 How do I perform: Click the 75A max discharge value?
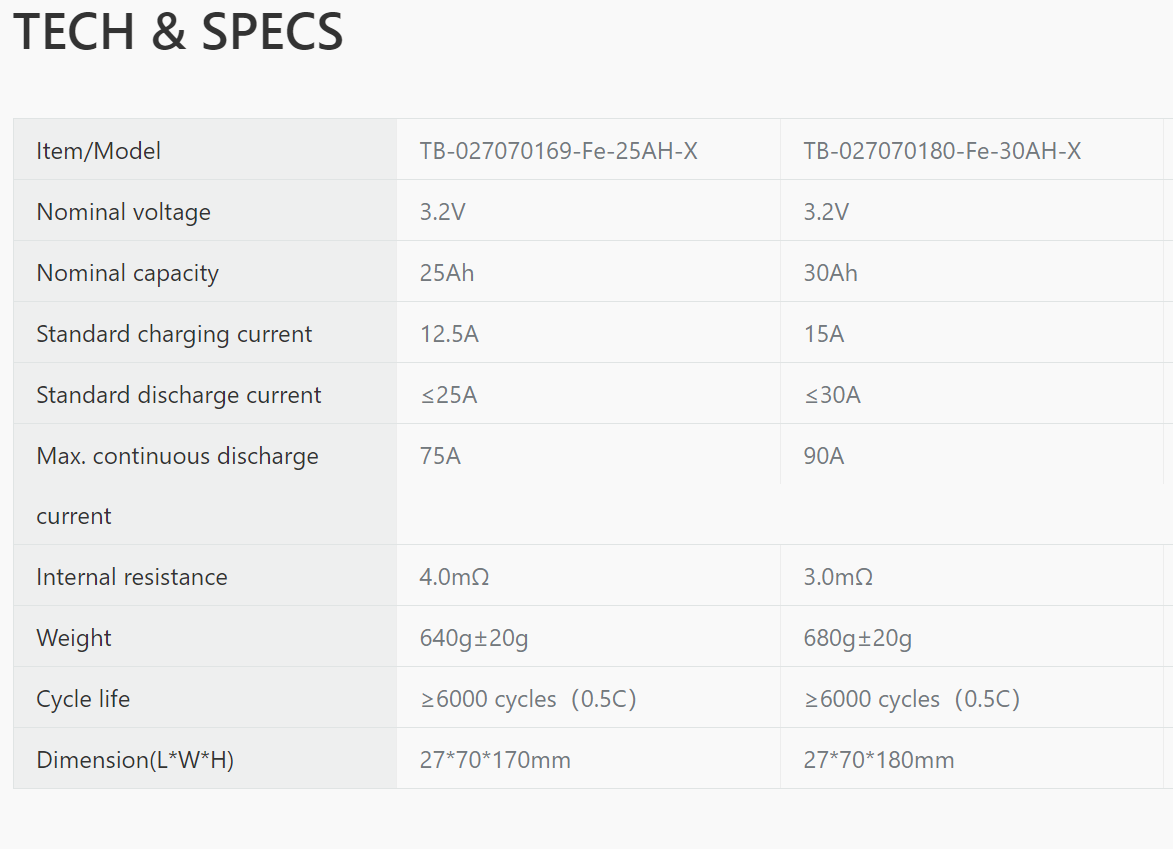click(x=440, y=456)
